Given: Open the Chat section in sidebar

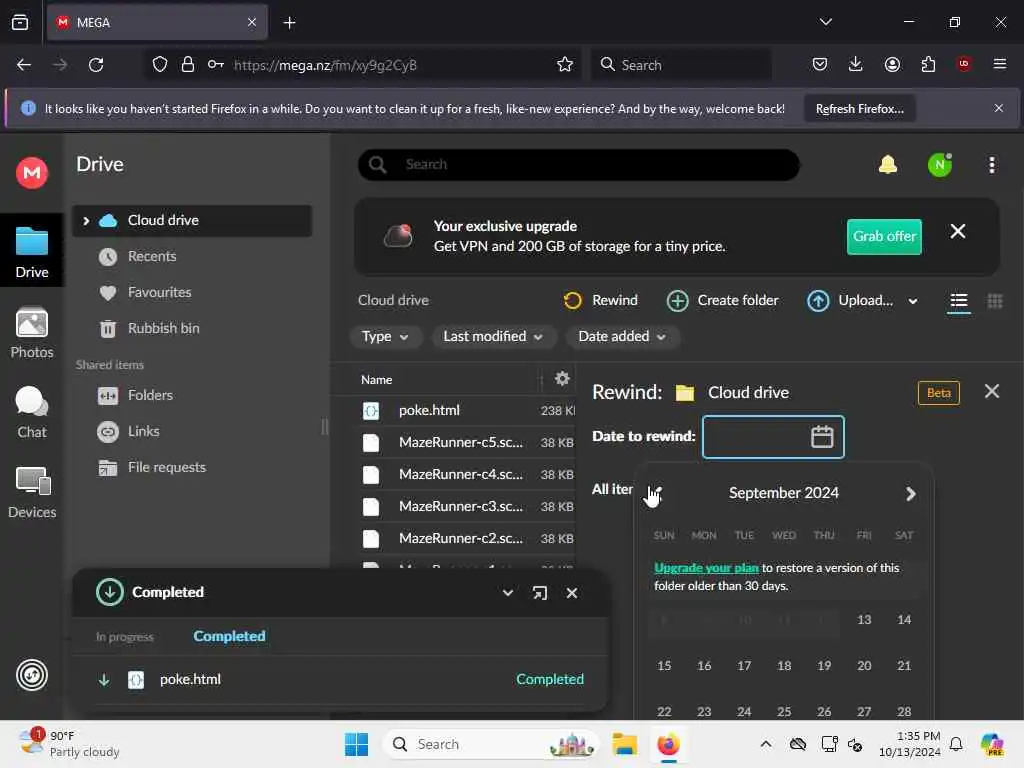Looking at the screenshot, I should (x=31, y=413).
